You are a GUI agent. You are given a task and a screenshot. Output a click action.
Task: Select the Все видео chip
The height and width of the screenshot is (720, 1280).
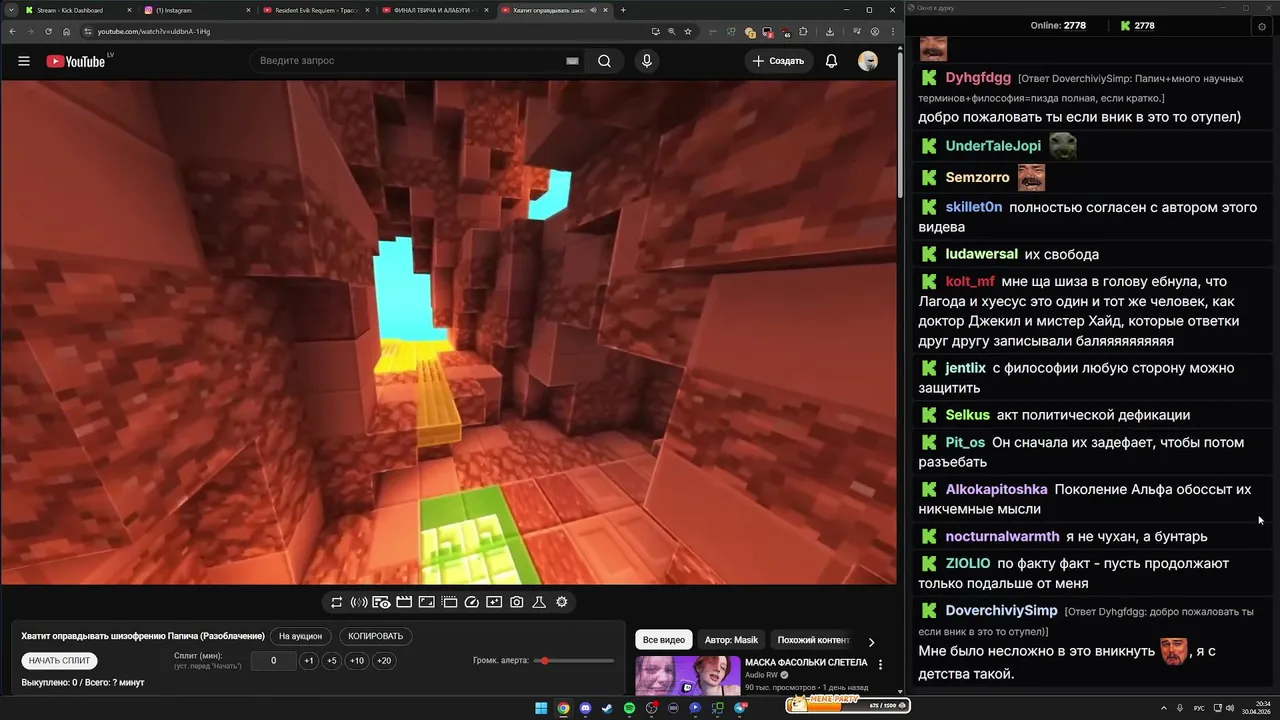(664, 640)
